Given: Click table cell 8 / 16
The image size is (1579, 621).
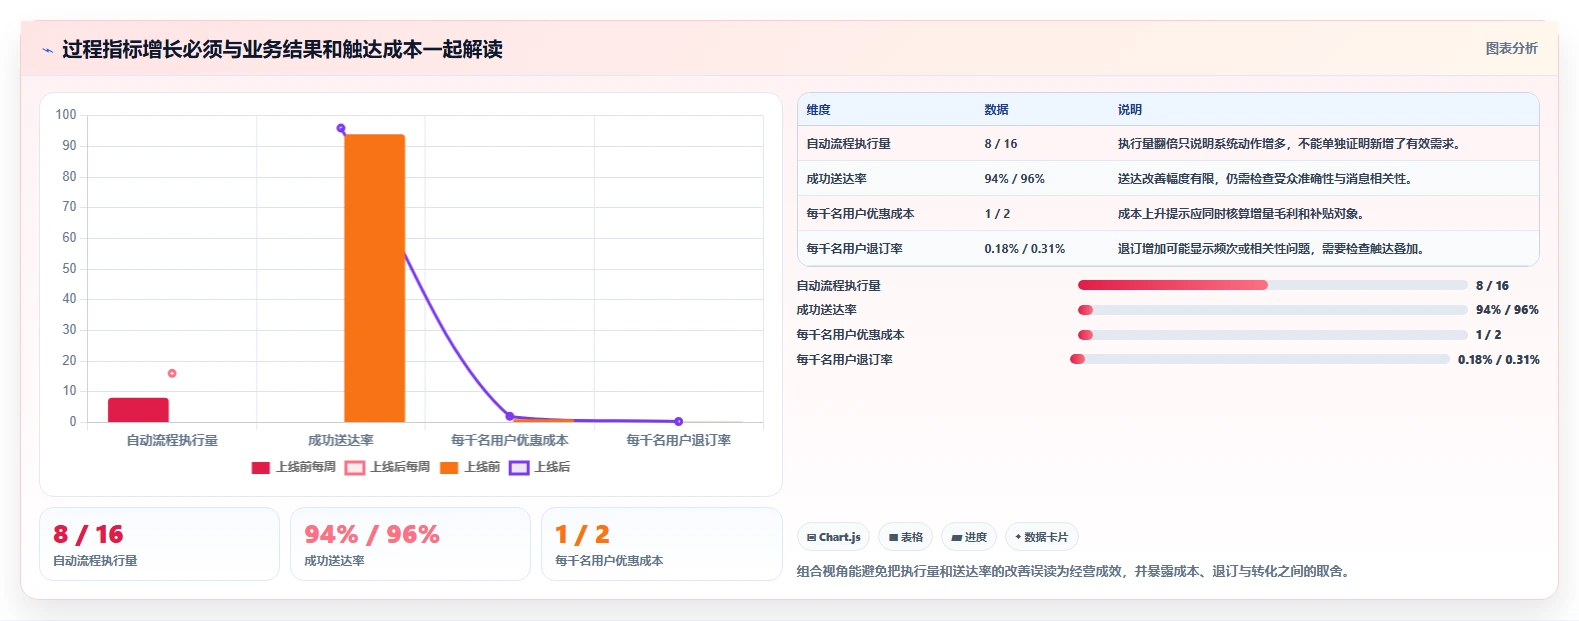Looking at the screenshot, I should (x=1001, y=144).
